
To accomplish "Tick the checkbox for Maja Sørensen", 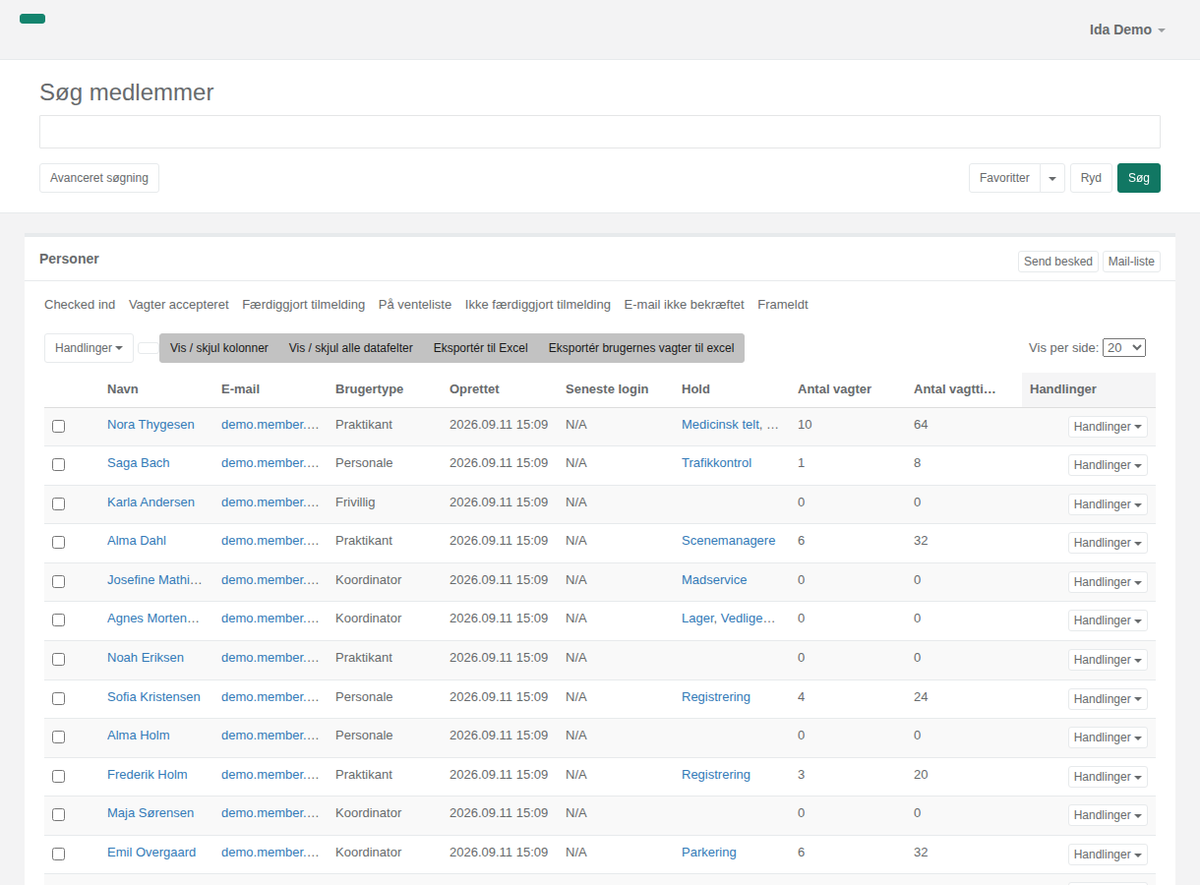I will tap(58, 815).
